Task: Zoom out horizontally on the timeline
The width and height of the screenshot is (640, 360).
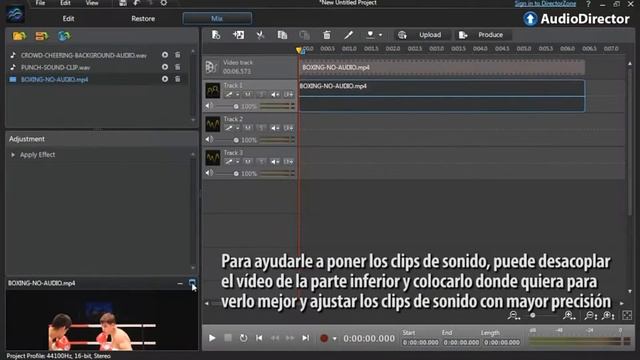Action: [513, 315]
